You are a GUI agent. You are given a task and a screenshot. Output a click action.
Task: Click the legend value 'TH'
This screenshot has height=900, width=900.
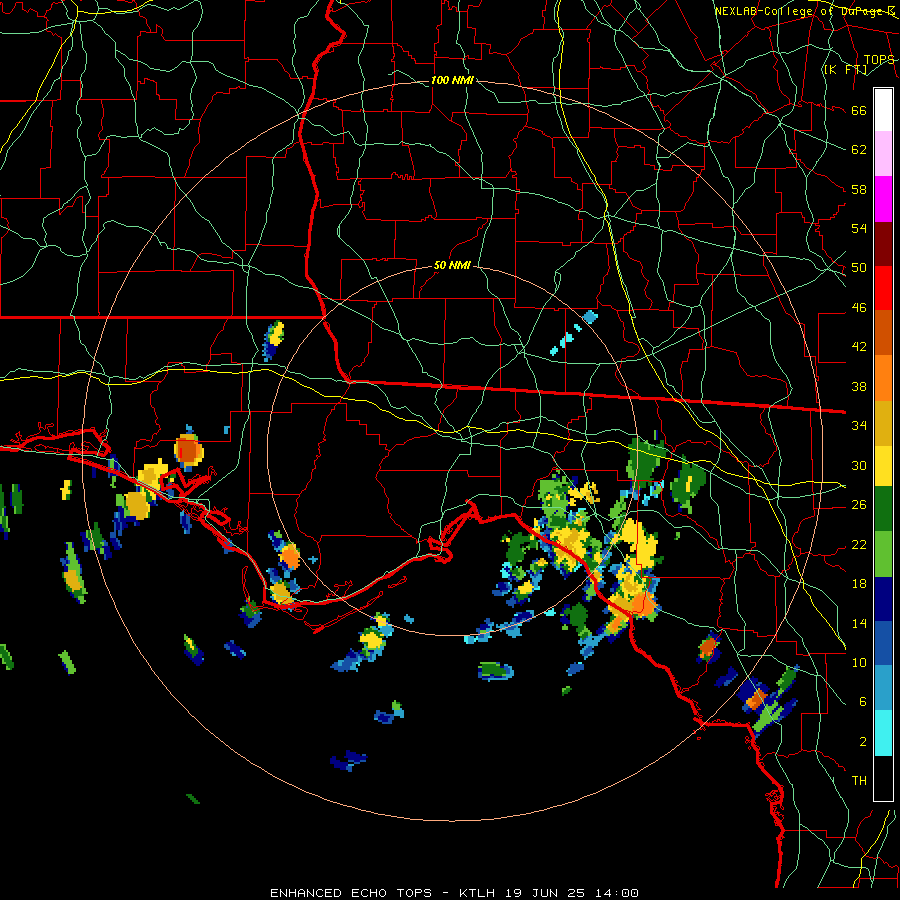[x=859, y=781]
